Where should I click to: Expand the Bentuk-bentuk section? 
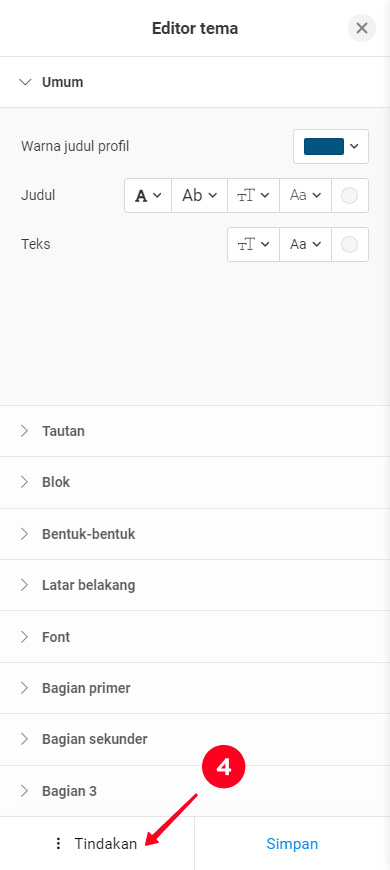click(x=195, y=534)
